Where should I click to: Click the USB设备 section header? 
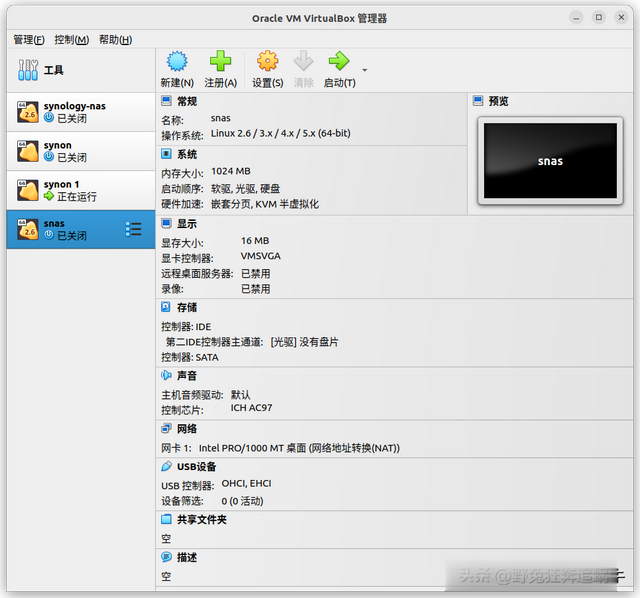click(196, 467)
